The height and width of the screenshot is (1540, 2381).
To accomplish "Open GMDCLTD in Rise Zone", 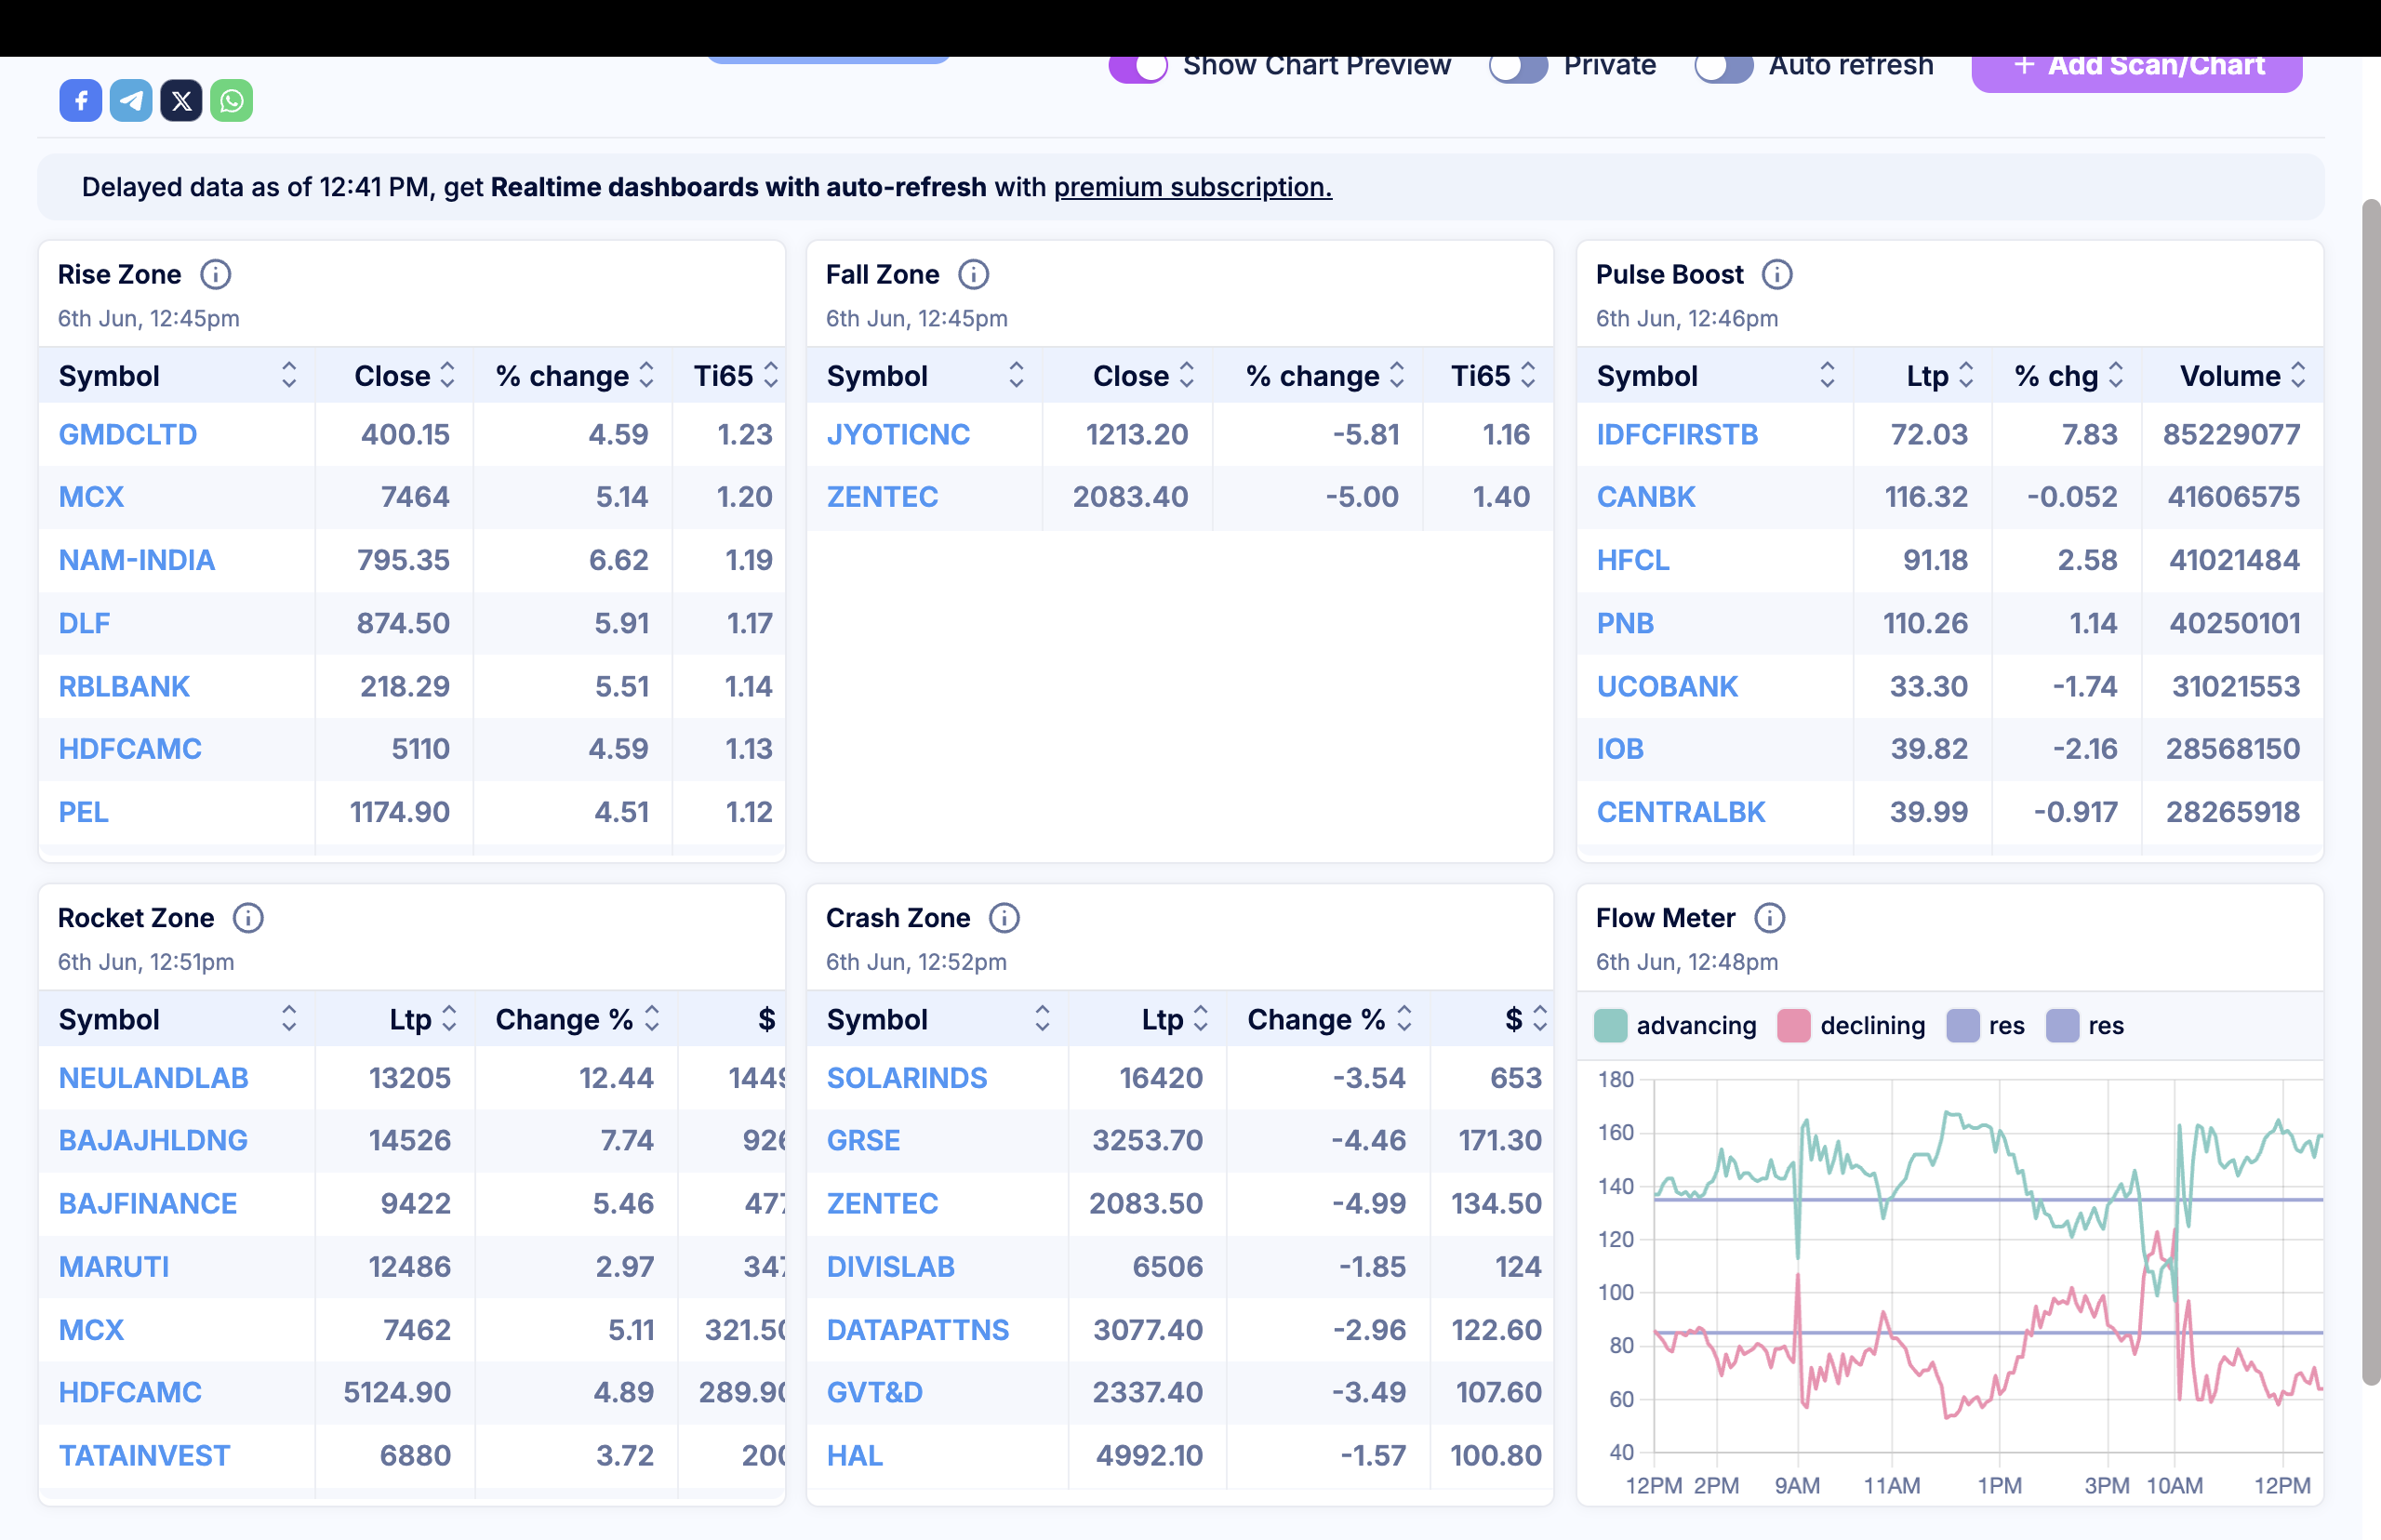I will (x=128, y=435).
